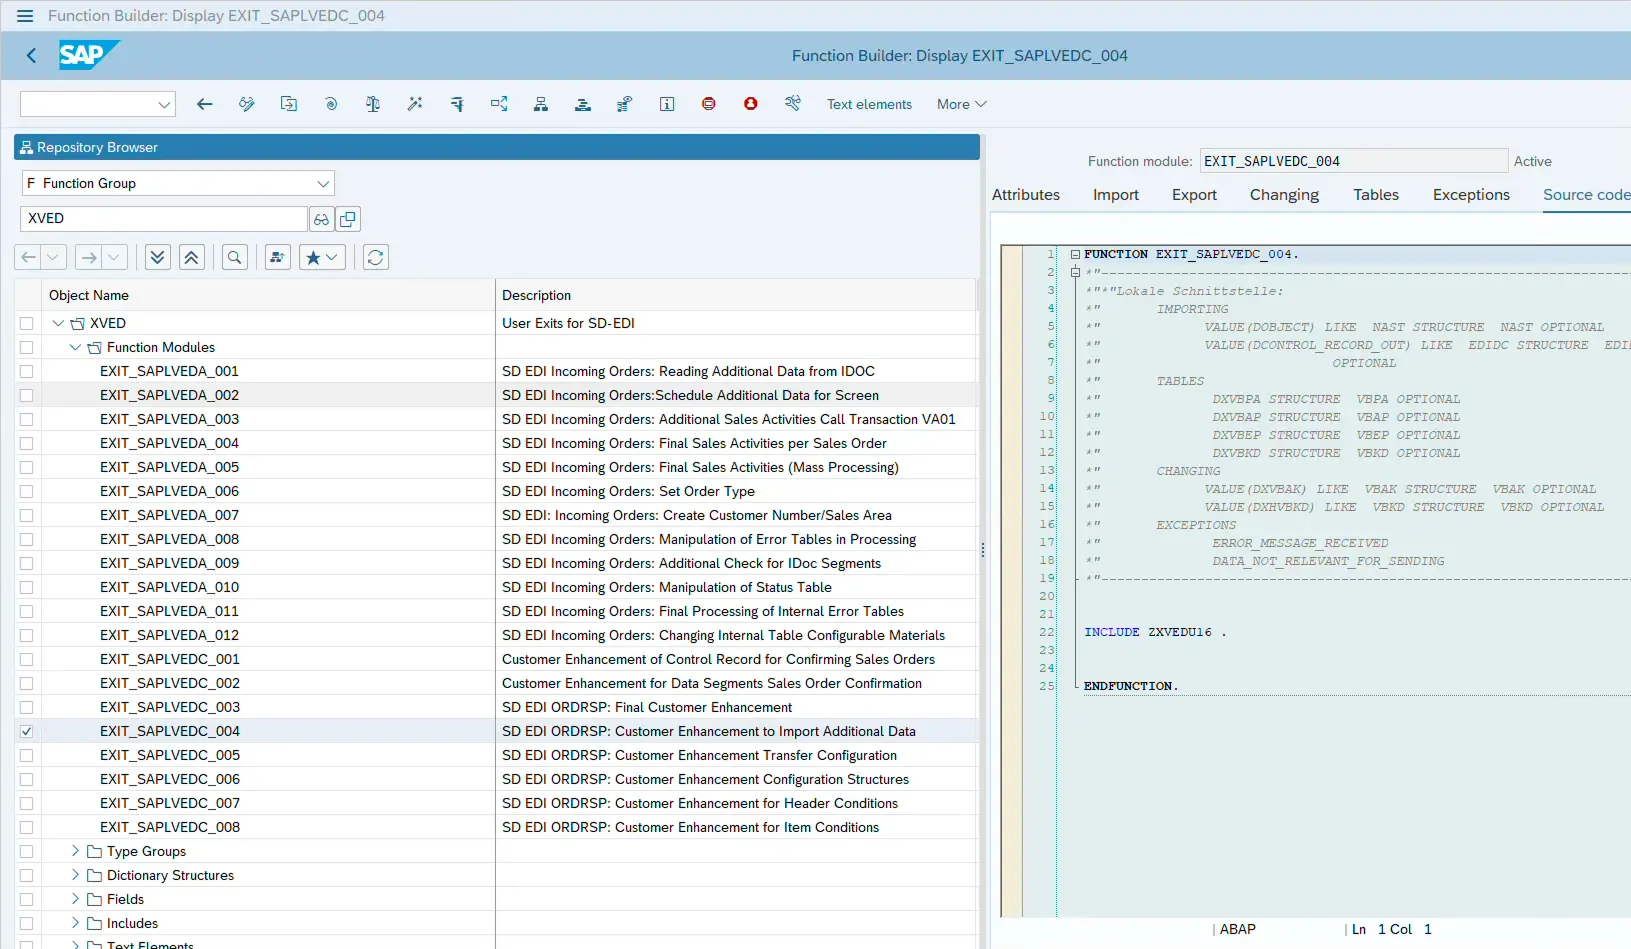The height and width of the screenshot is (949, 1631).
Task: Click the Refresh object list icon
Action: 375,257
